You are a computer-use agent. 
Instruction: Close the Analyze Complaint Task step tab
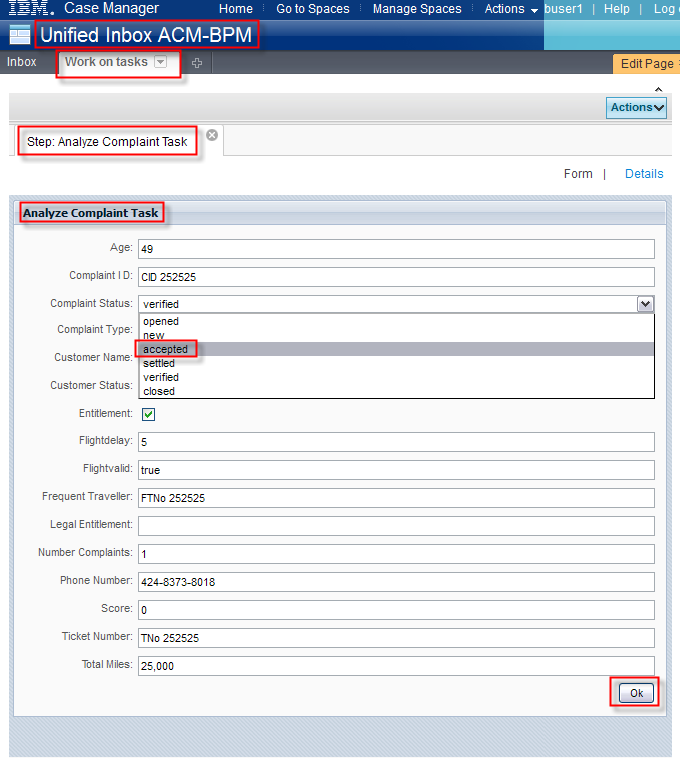point(212,135)
